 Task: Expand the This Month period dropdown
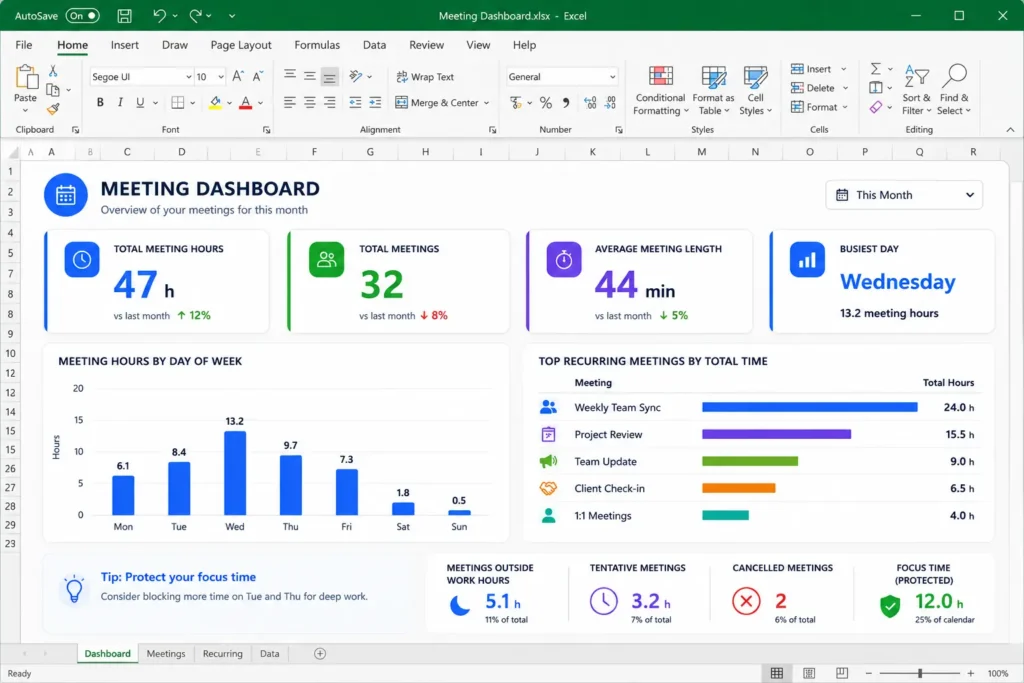[904, 195]
